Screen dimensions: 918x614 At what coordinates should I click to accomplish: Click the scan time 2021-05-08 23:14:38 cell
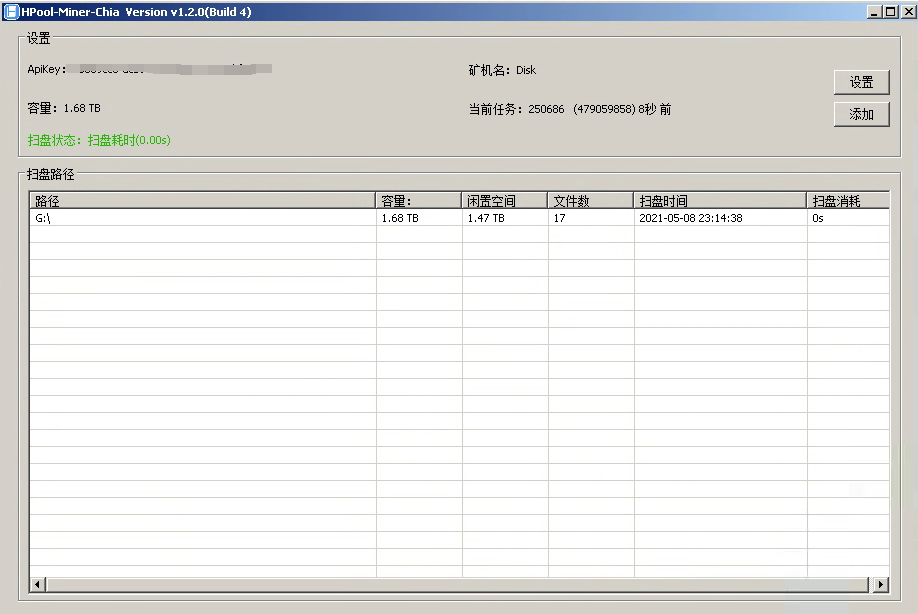tap(690, 218)
